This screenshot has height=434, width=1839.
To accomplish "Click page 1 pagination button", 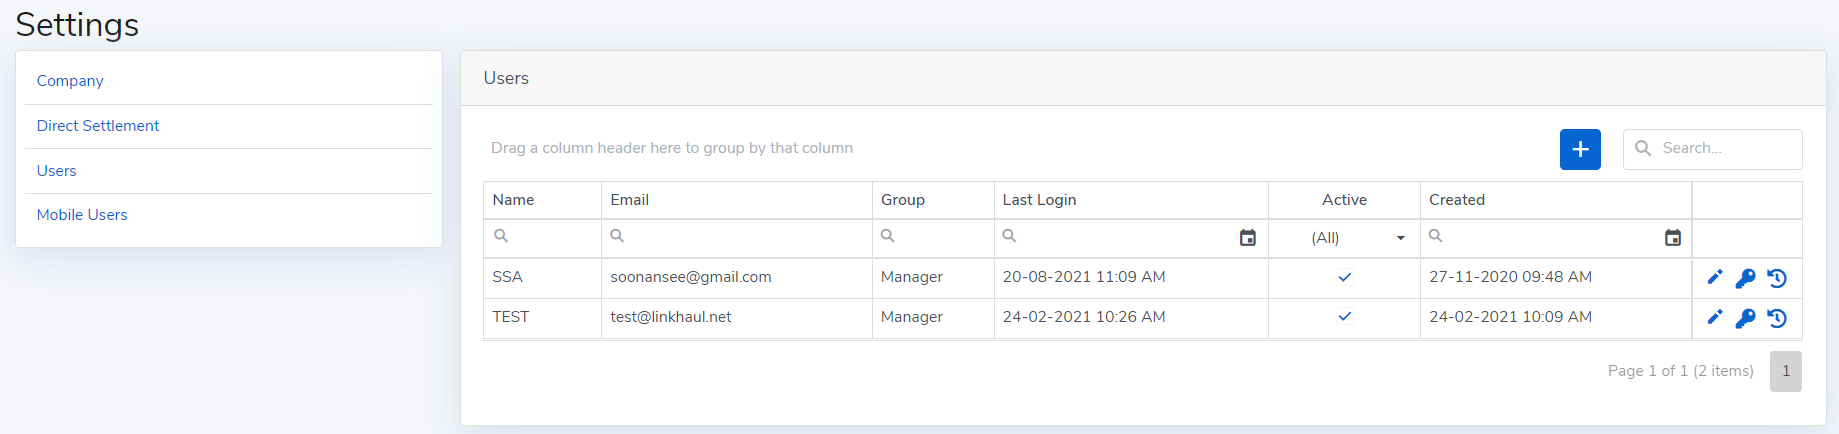I will click(x=1785, y=371).
